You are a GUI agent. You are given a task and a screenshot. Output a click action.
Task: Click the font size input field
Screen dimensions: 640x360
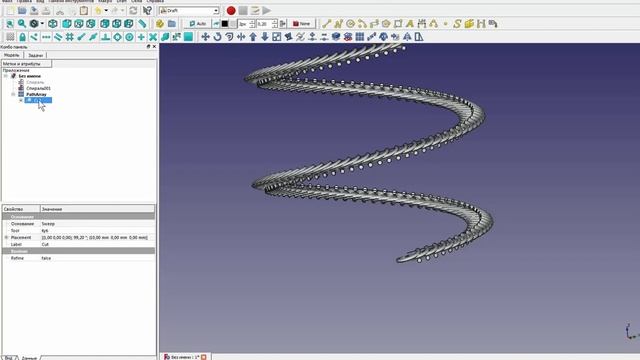coord(264,24)
